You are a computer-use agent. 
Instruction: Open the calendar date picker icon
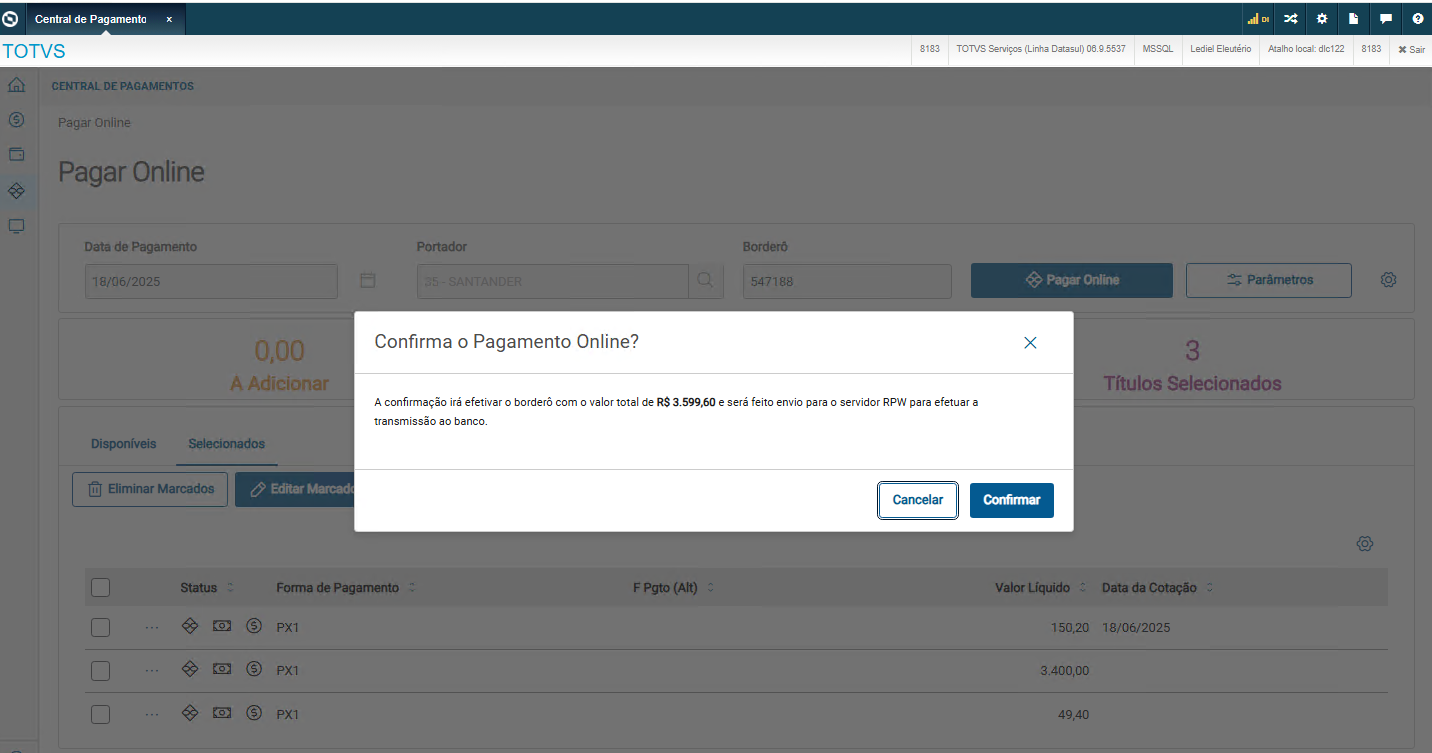(367, 281)
